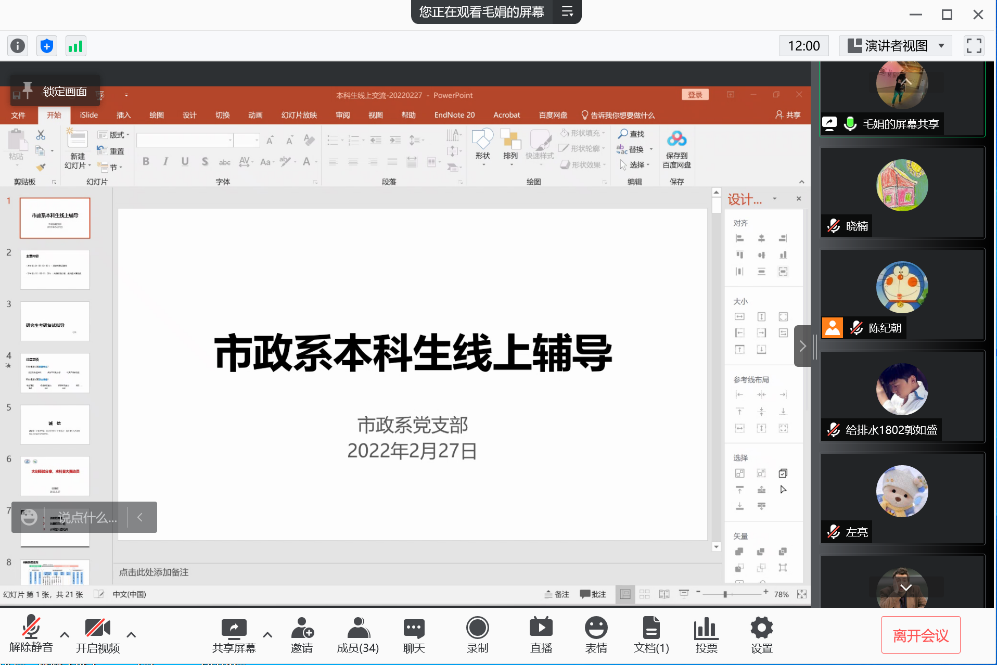
Task: Start 录制 recording
Action: coord(477,635)
